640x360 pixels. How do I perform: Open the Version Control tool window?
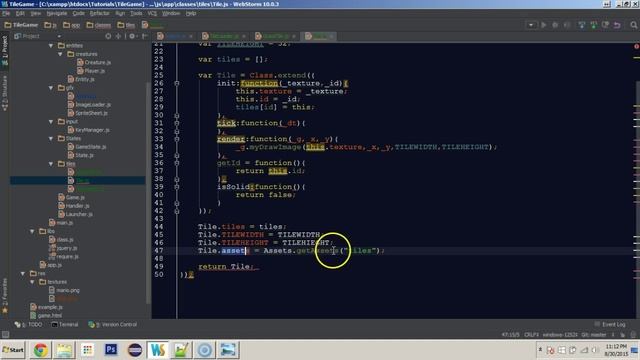(113, 324)
